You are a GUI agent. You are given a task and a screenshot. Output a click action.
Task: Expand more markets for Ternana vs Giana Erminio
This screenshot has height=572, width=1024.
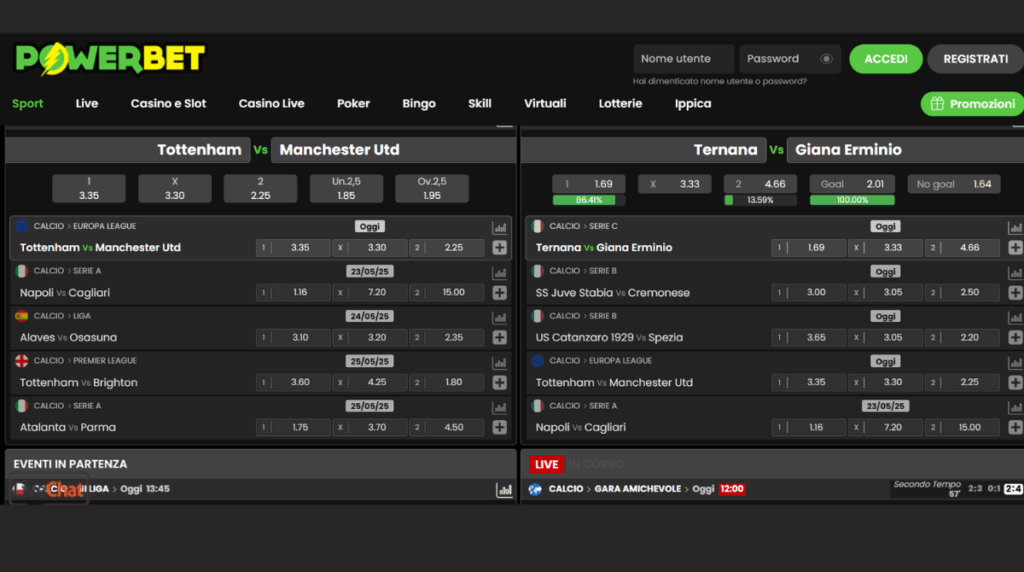[1015, 248]
